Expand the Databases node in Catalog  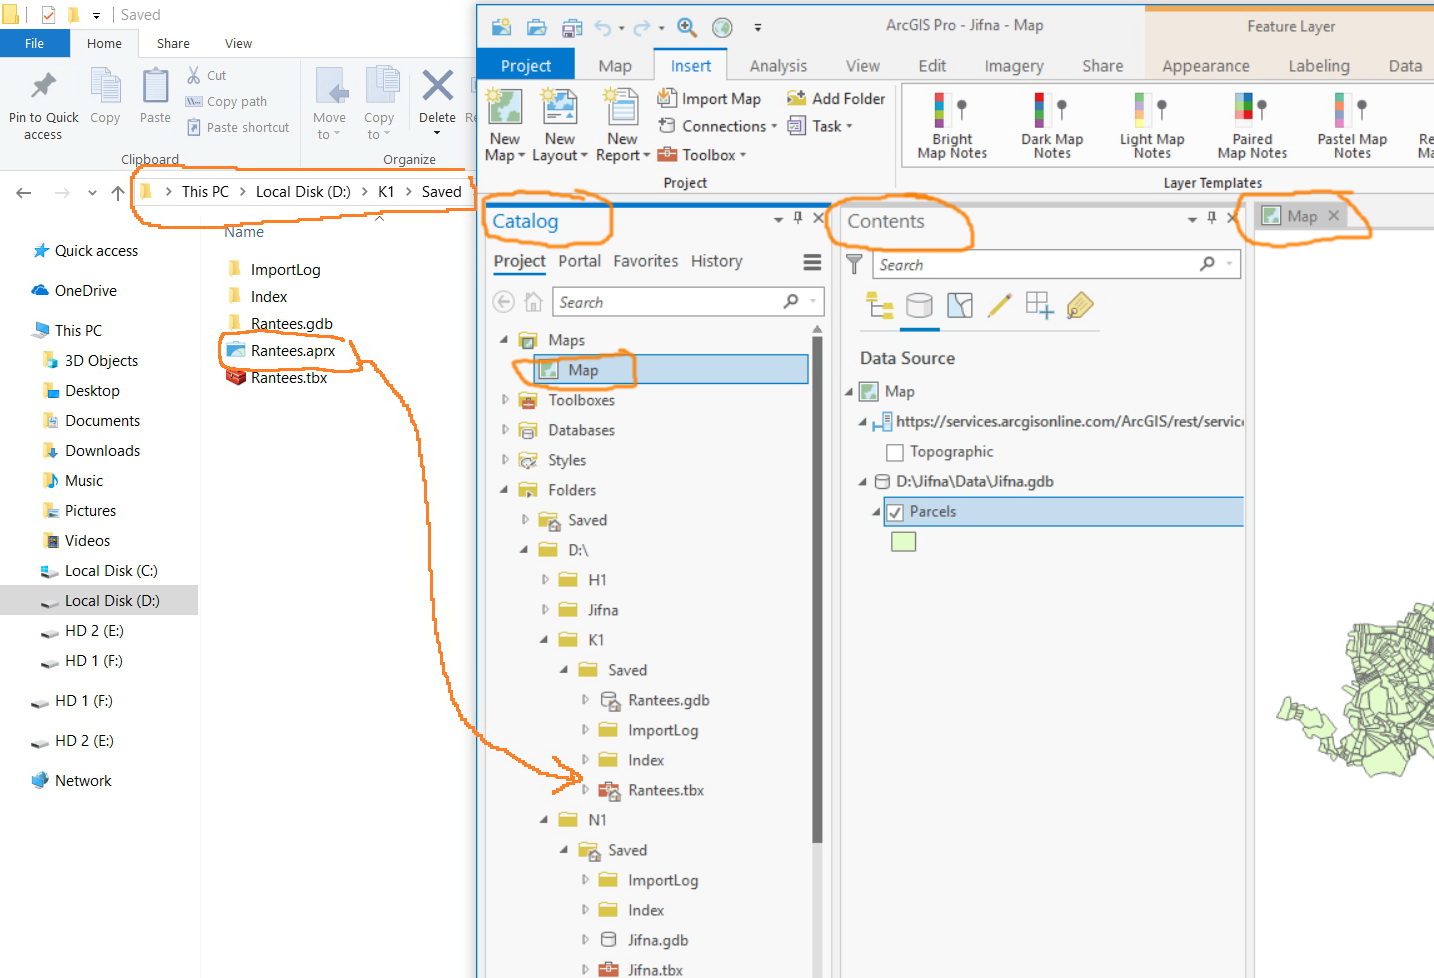(504, 430)
